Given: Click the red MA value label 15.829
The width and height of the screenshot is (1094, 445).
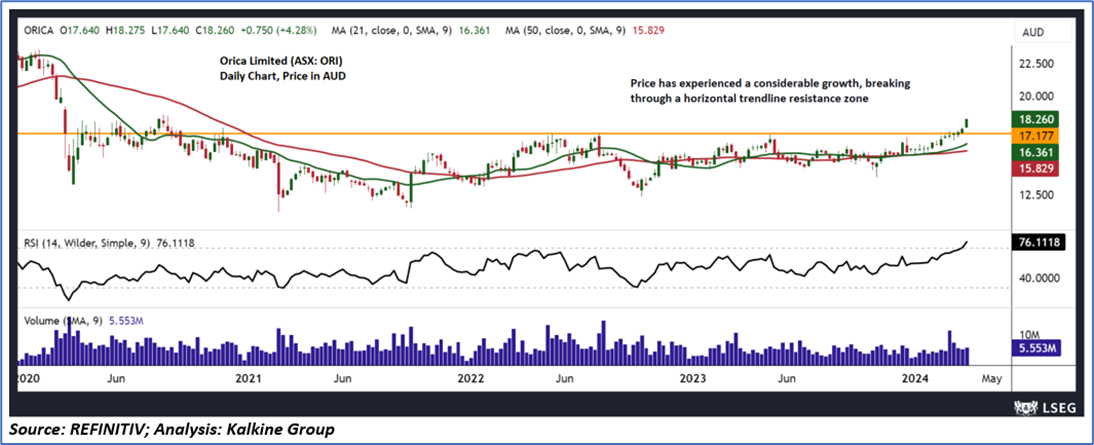Looking at the screenshot, I should coord(1035,168).
